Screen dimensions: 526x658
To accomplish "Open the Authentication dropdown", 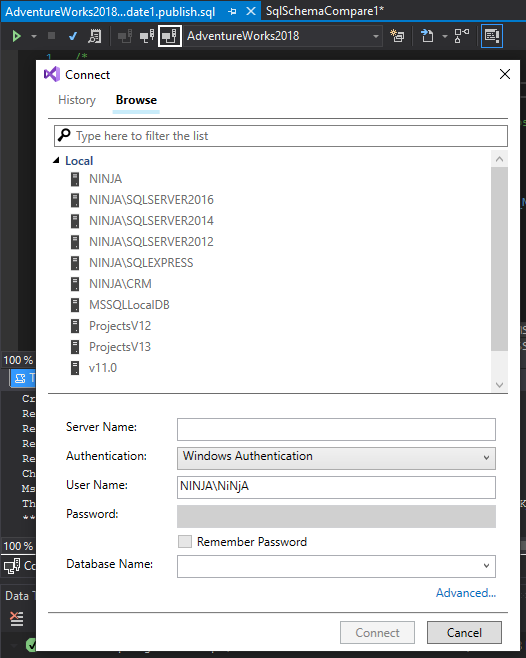I will [x=336, y=458].
